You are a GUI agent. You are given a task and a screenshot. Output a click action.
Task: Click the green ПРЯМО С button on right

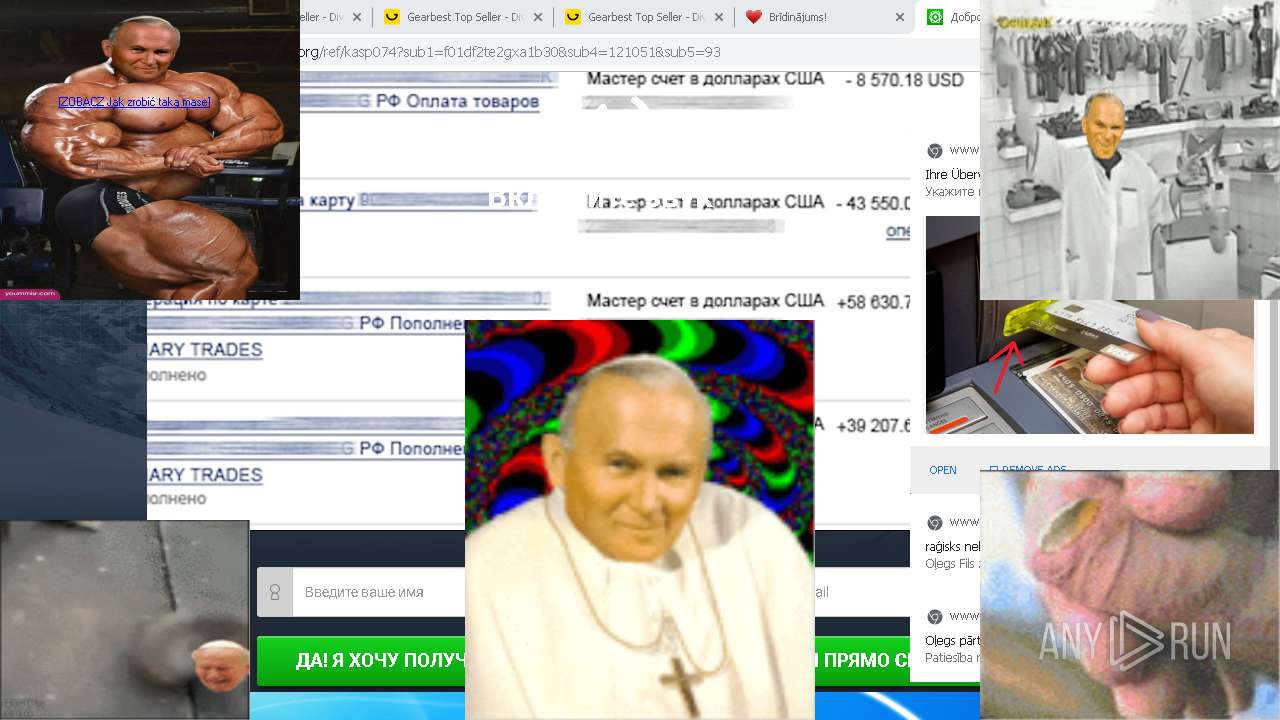point(862,661)
